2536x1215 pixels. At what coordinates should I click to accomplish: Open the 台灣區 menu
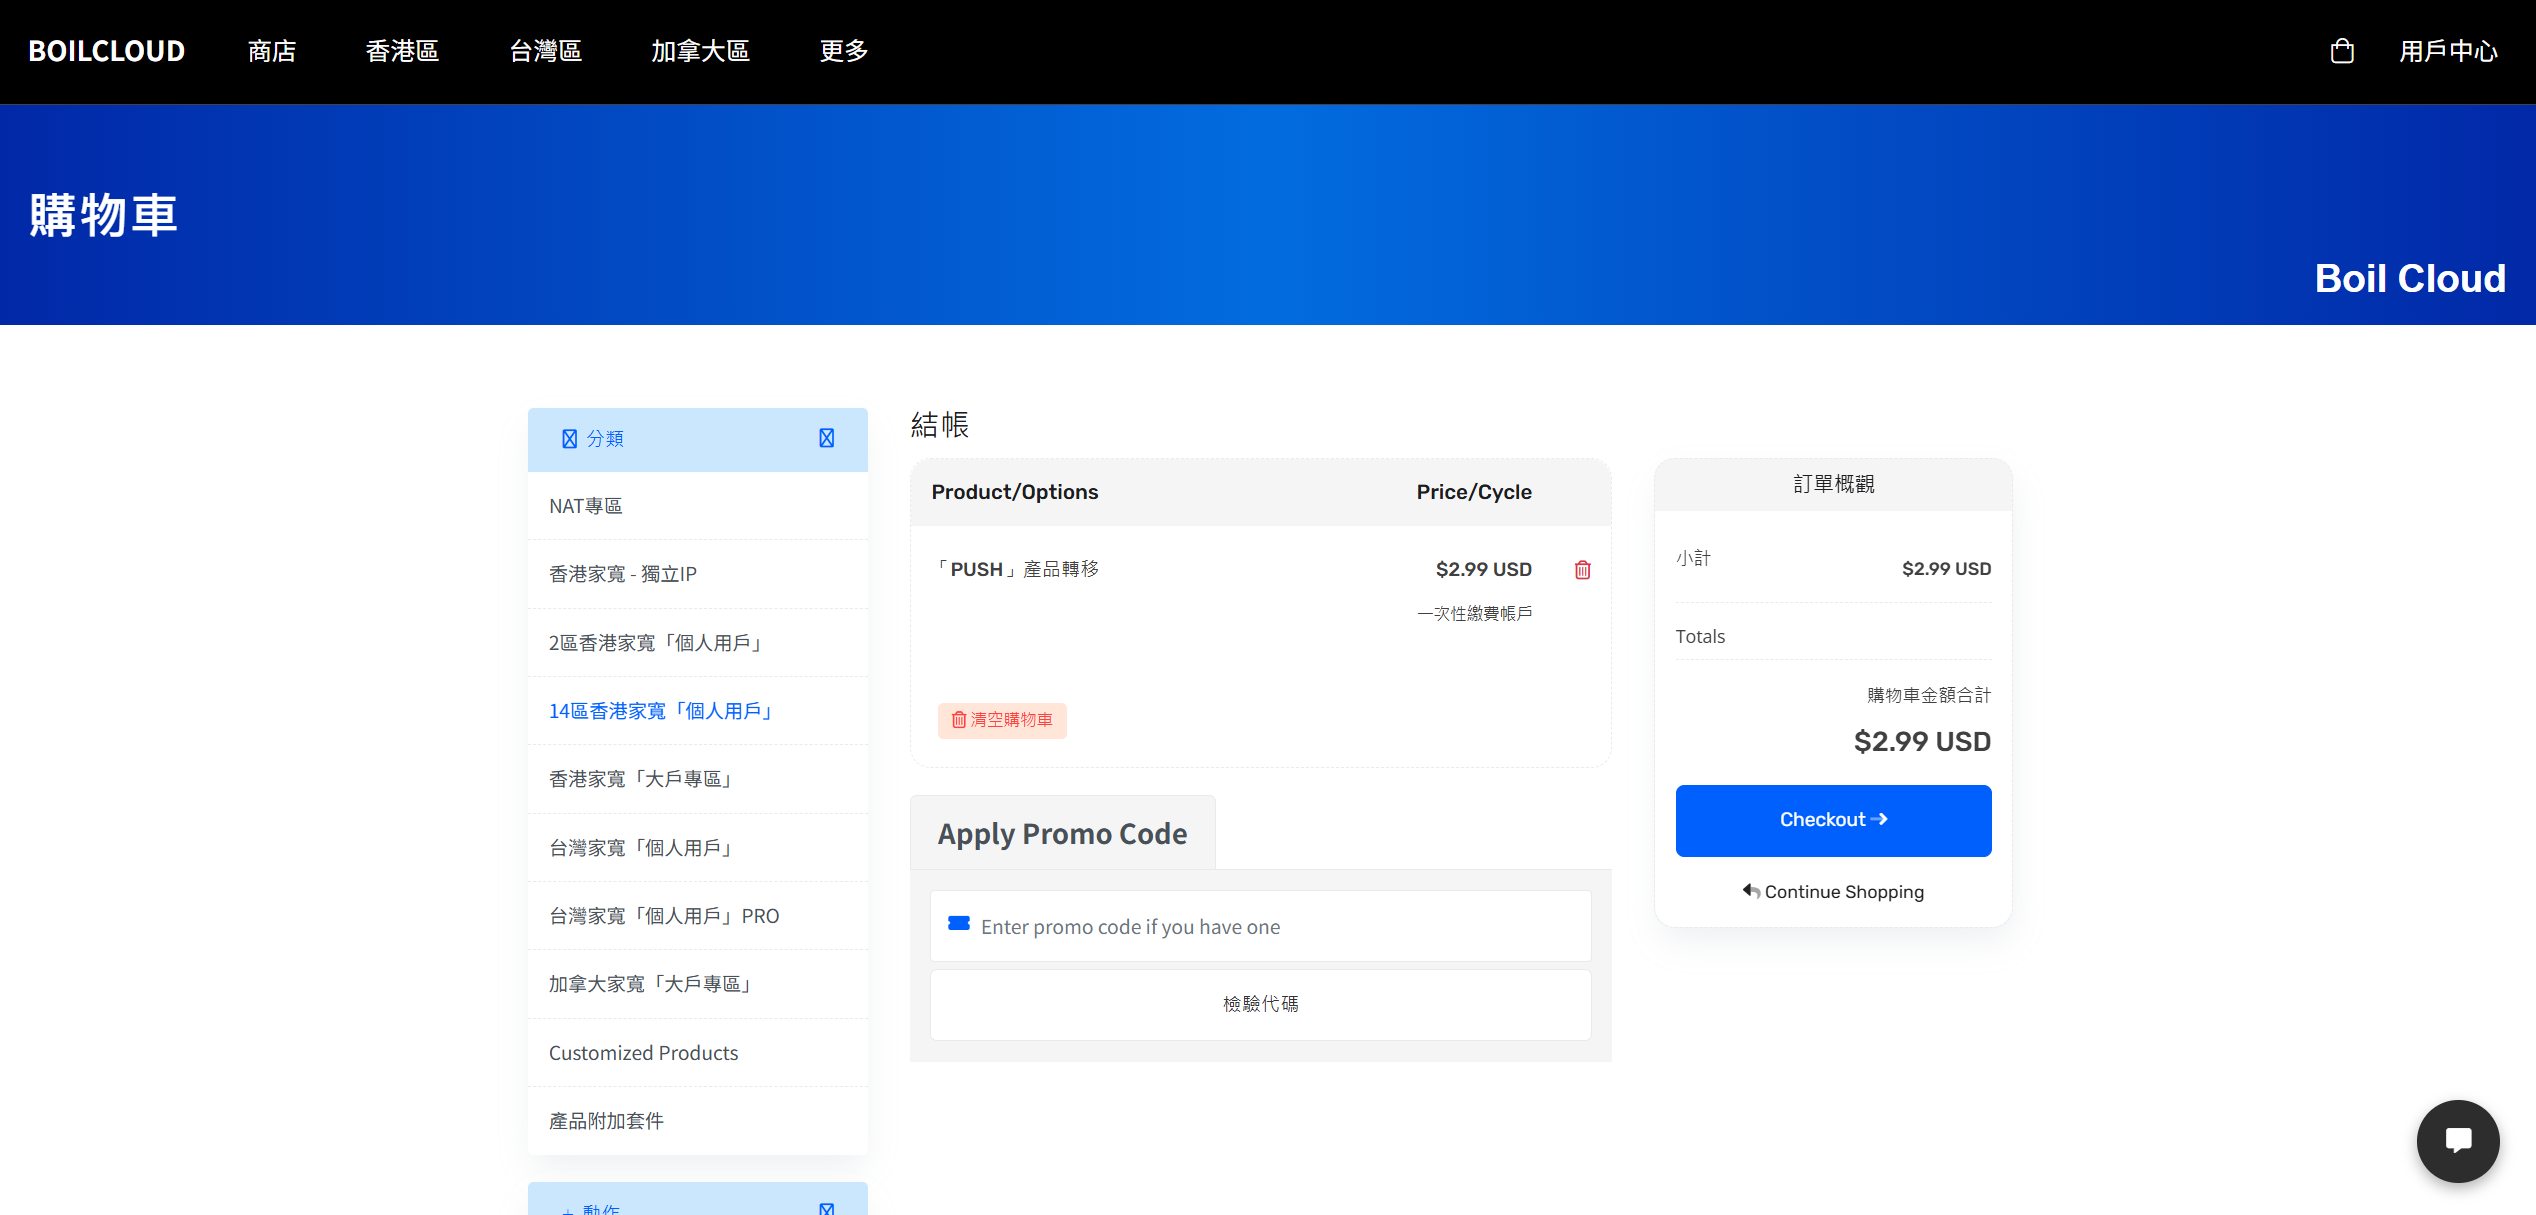point(546,51)
